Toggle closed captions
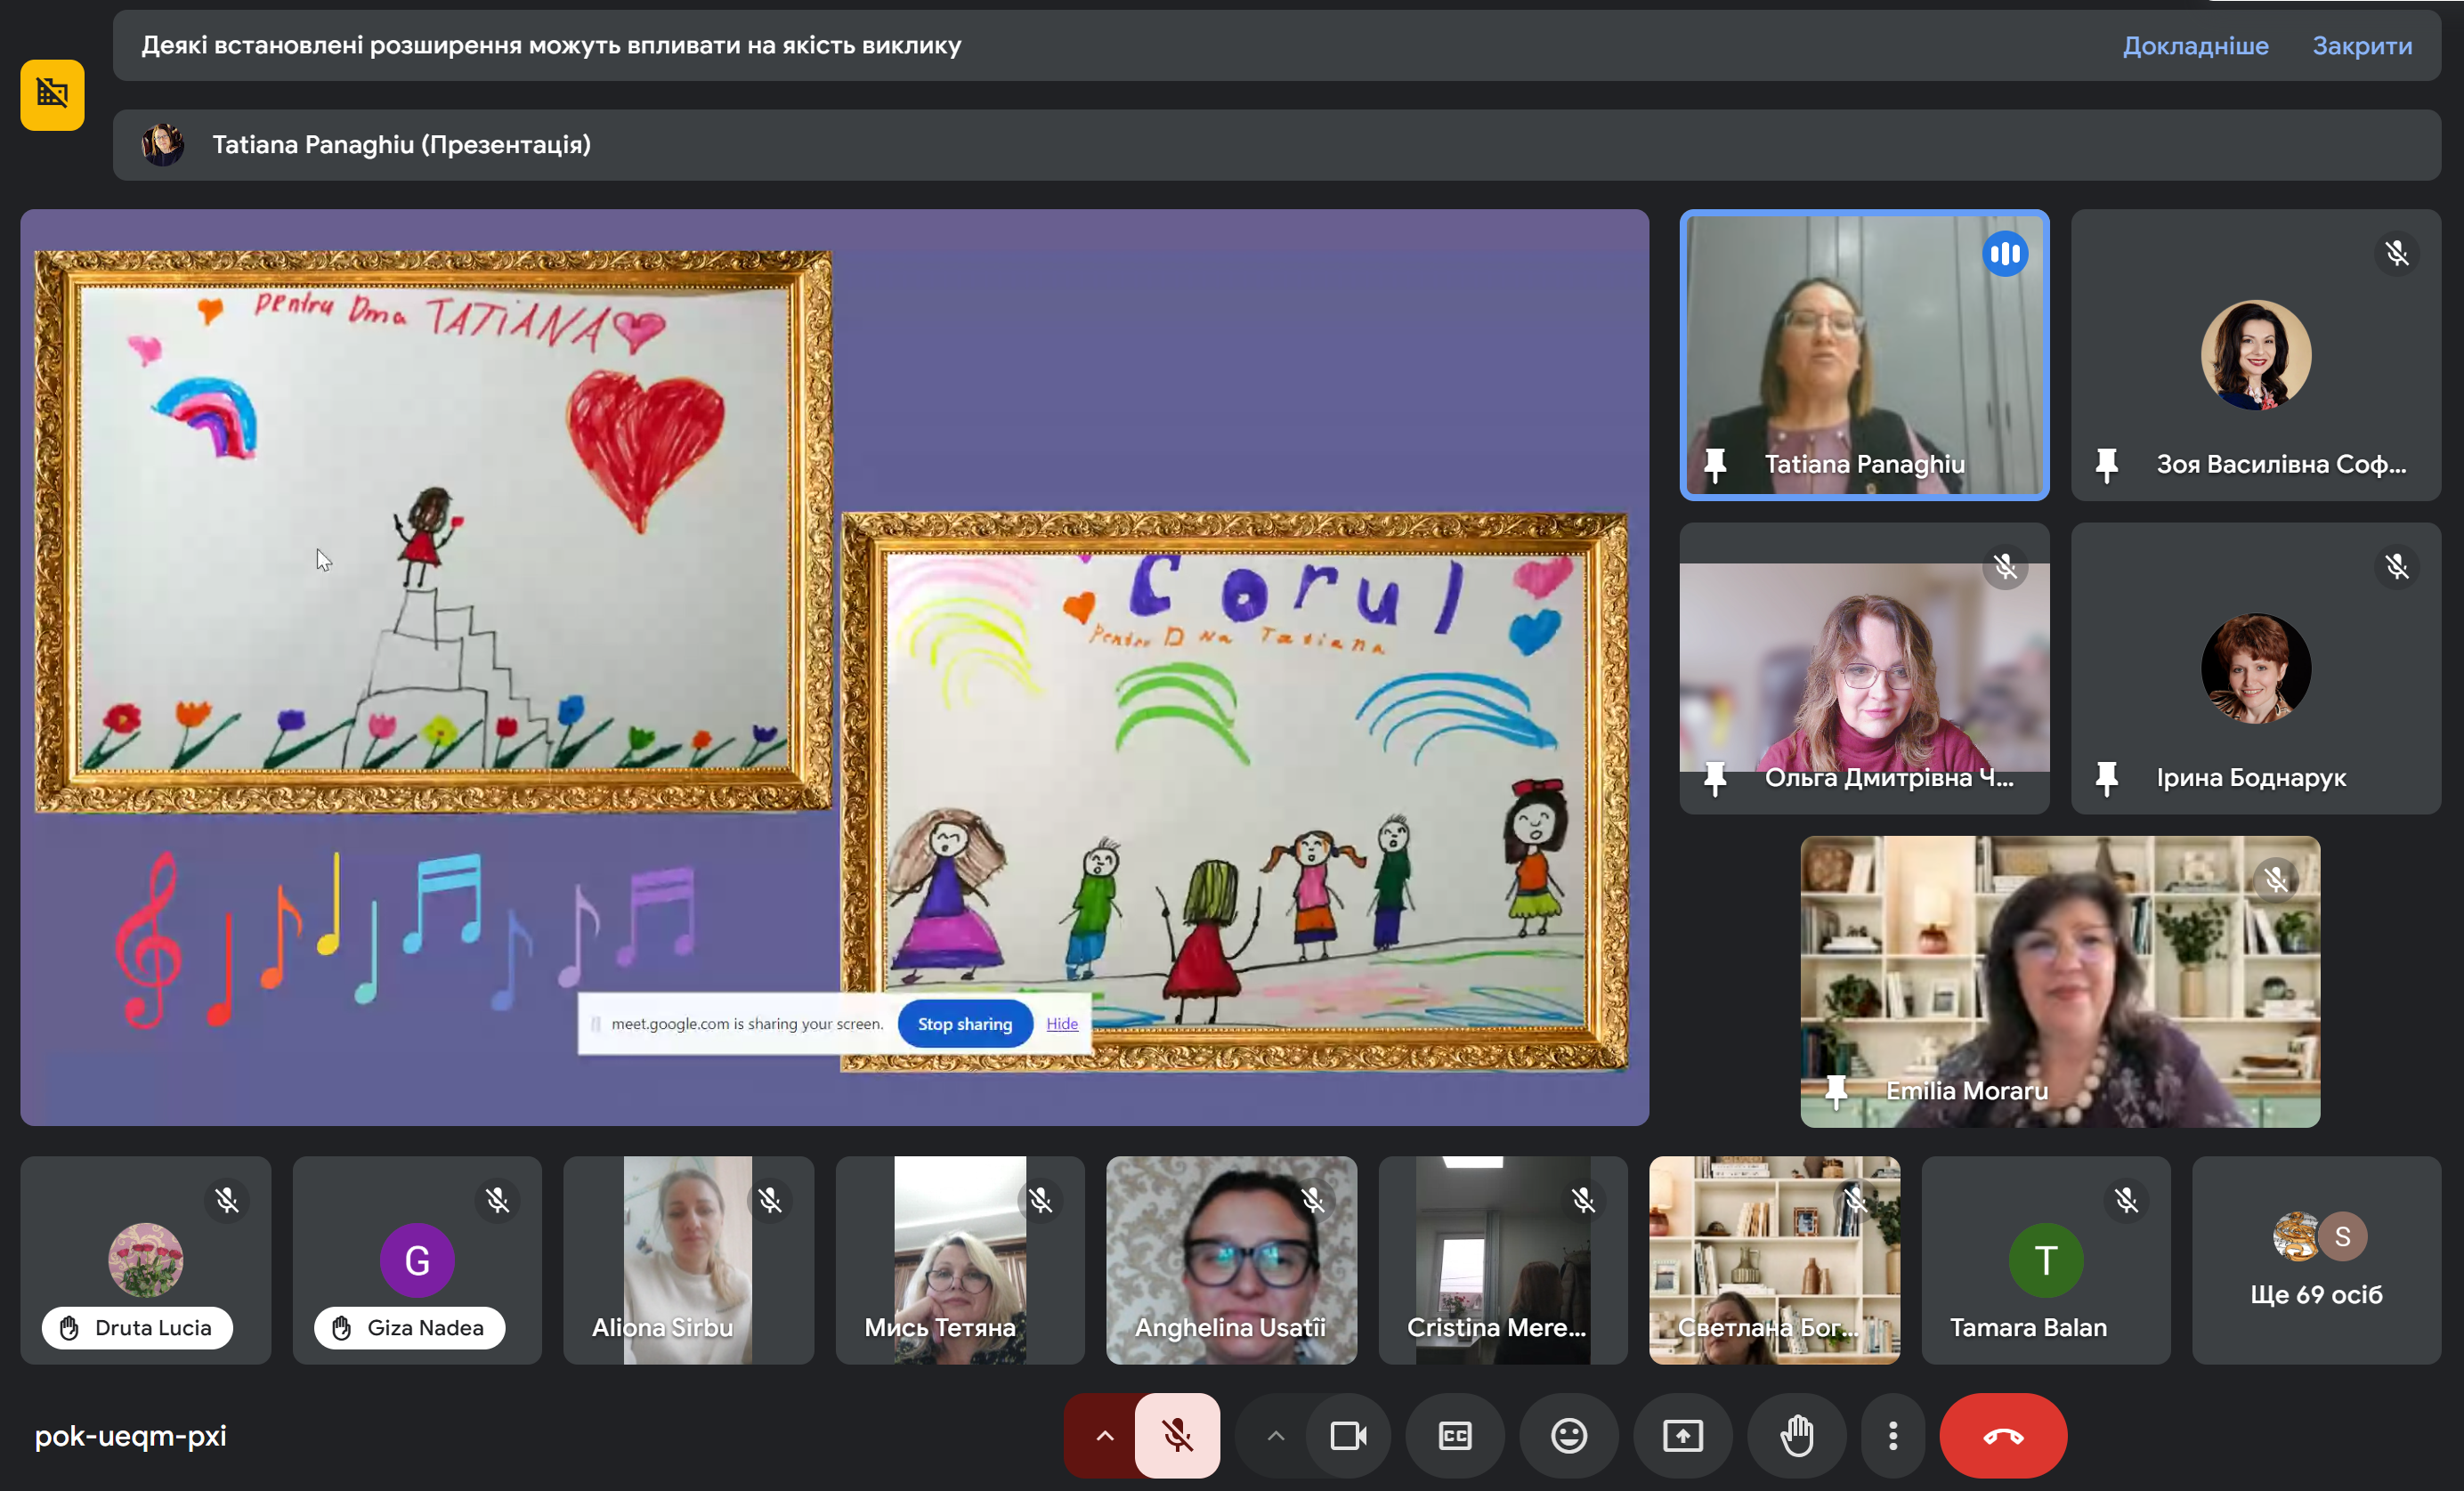 point(1455,1436)
